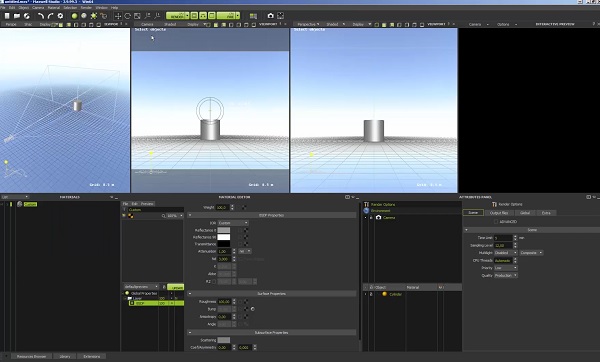This screenshot has height=362, width=600.
Task: Open the Window menu in the menu bar
Action: (x=101, y=8)
